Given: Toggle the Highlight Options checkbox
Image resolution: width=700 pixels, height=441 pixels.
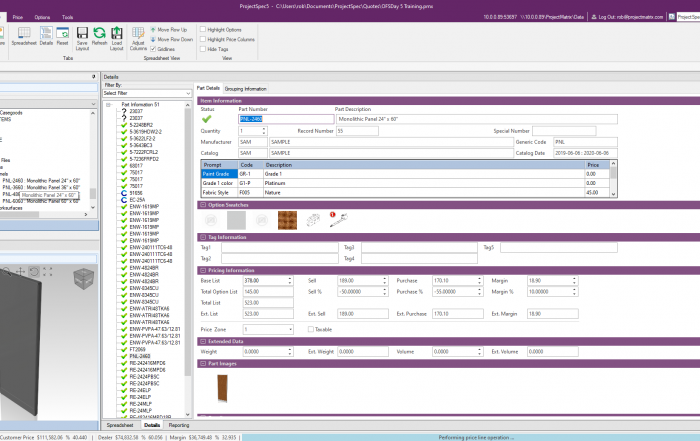Looking at the screenshot, I should tap(203, 29).
